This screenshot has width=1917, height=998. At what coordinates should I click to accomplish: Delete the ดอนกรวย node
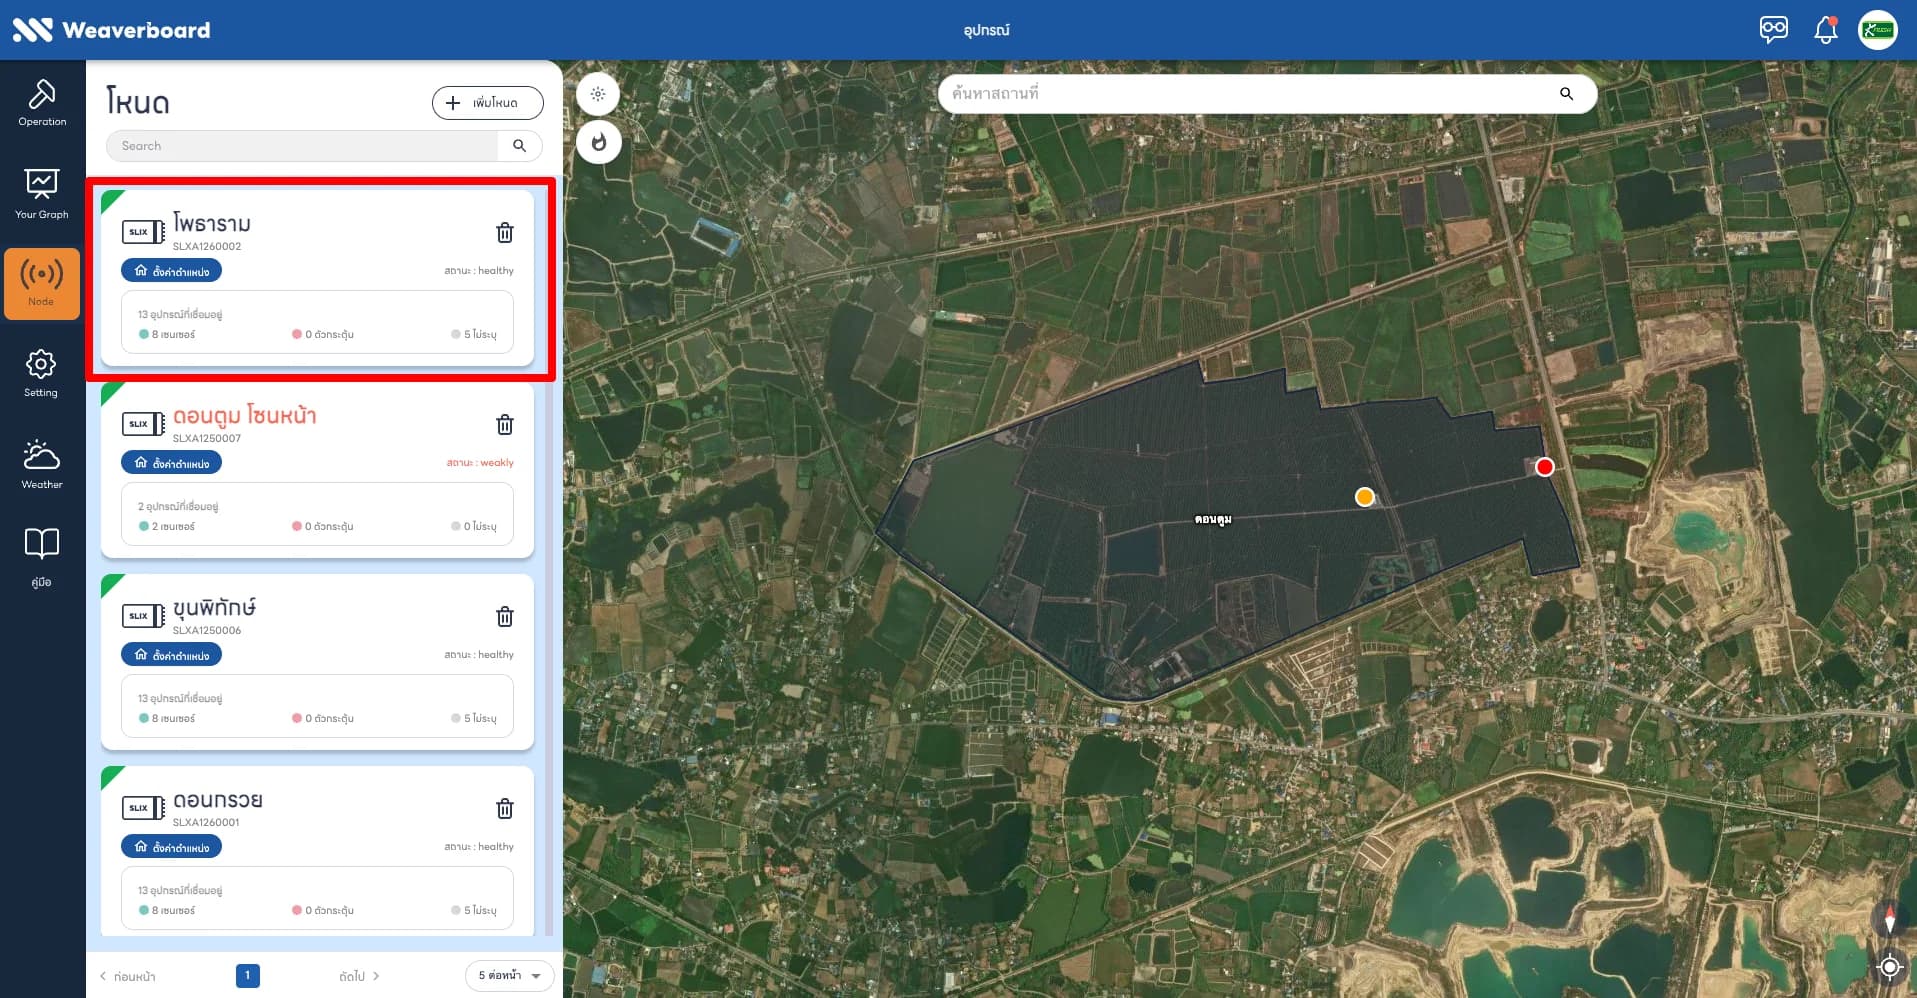[505, 809]
